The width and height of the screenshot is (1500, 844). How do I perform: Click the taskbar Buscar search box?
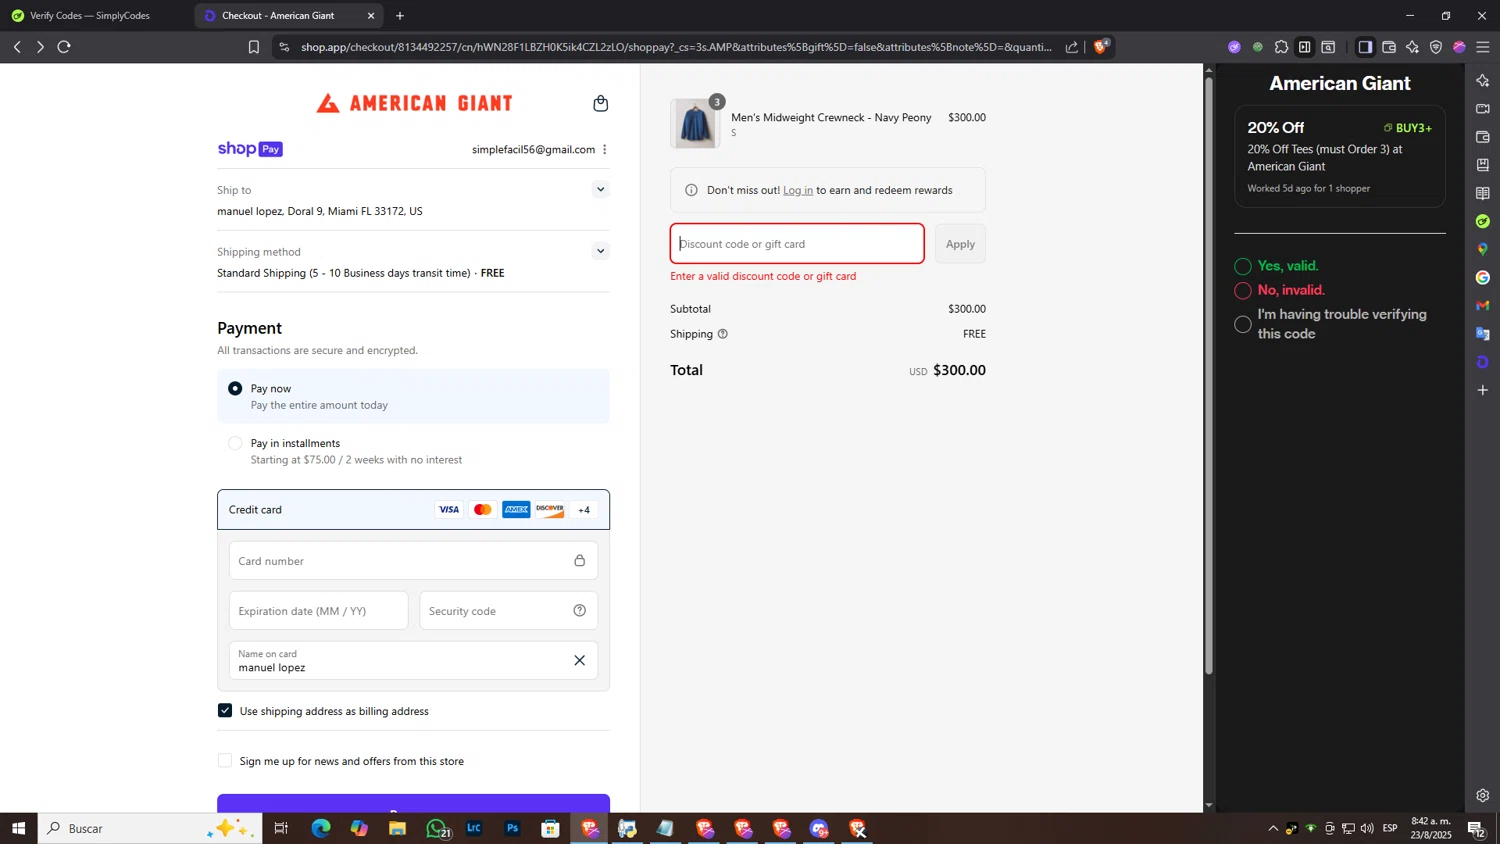[150, 828]
